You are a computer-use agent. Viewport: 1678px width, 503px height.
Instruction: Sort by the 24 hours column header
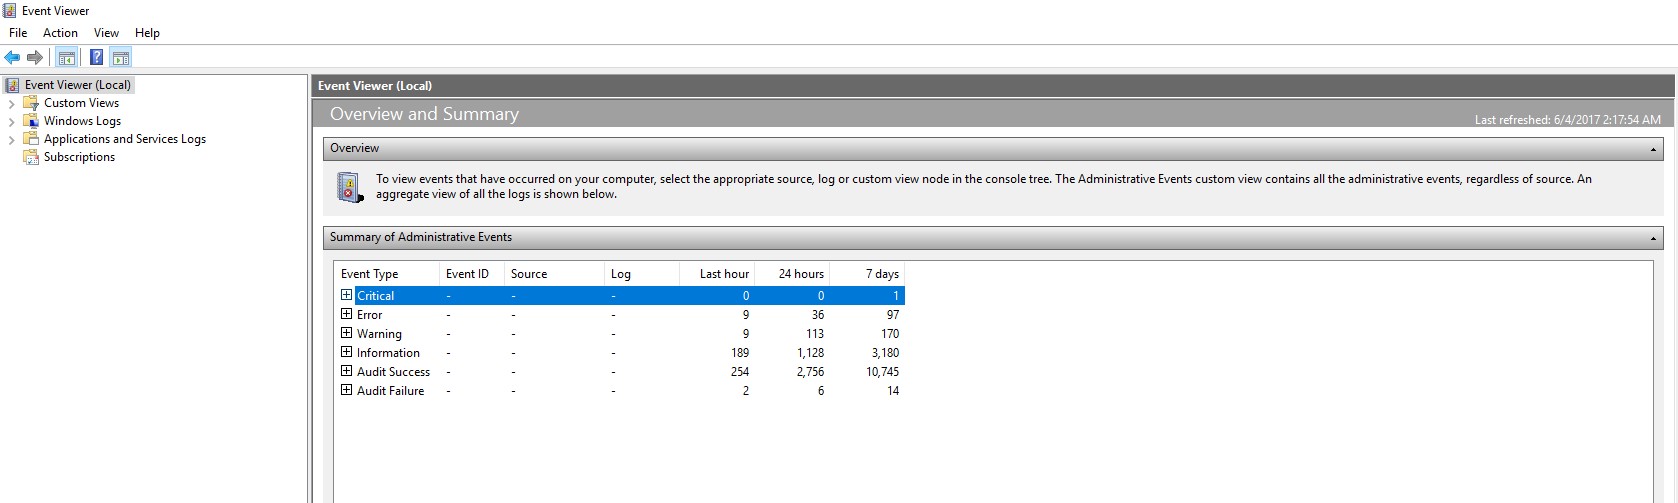pos(800,274)
